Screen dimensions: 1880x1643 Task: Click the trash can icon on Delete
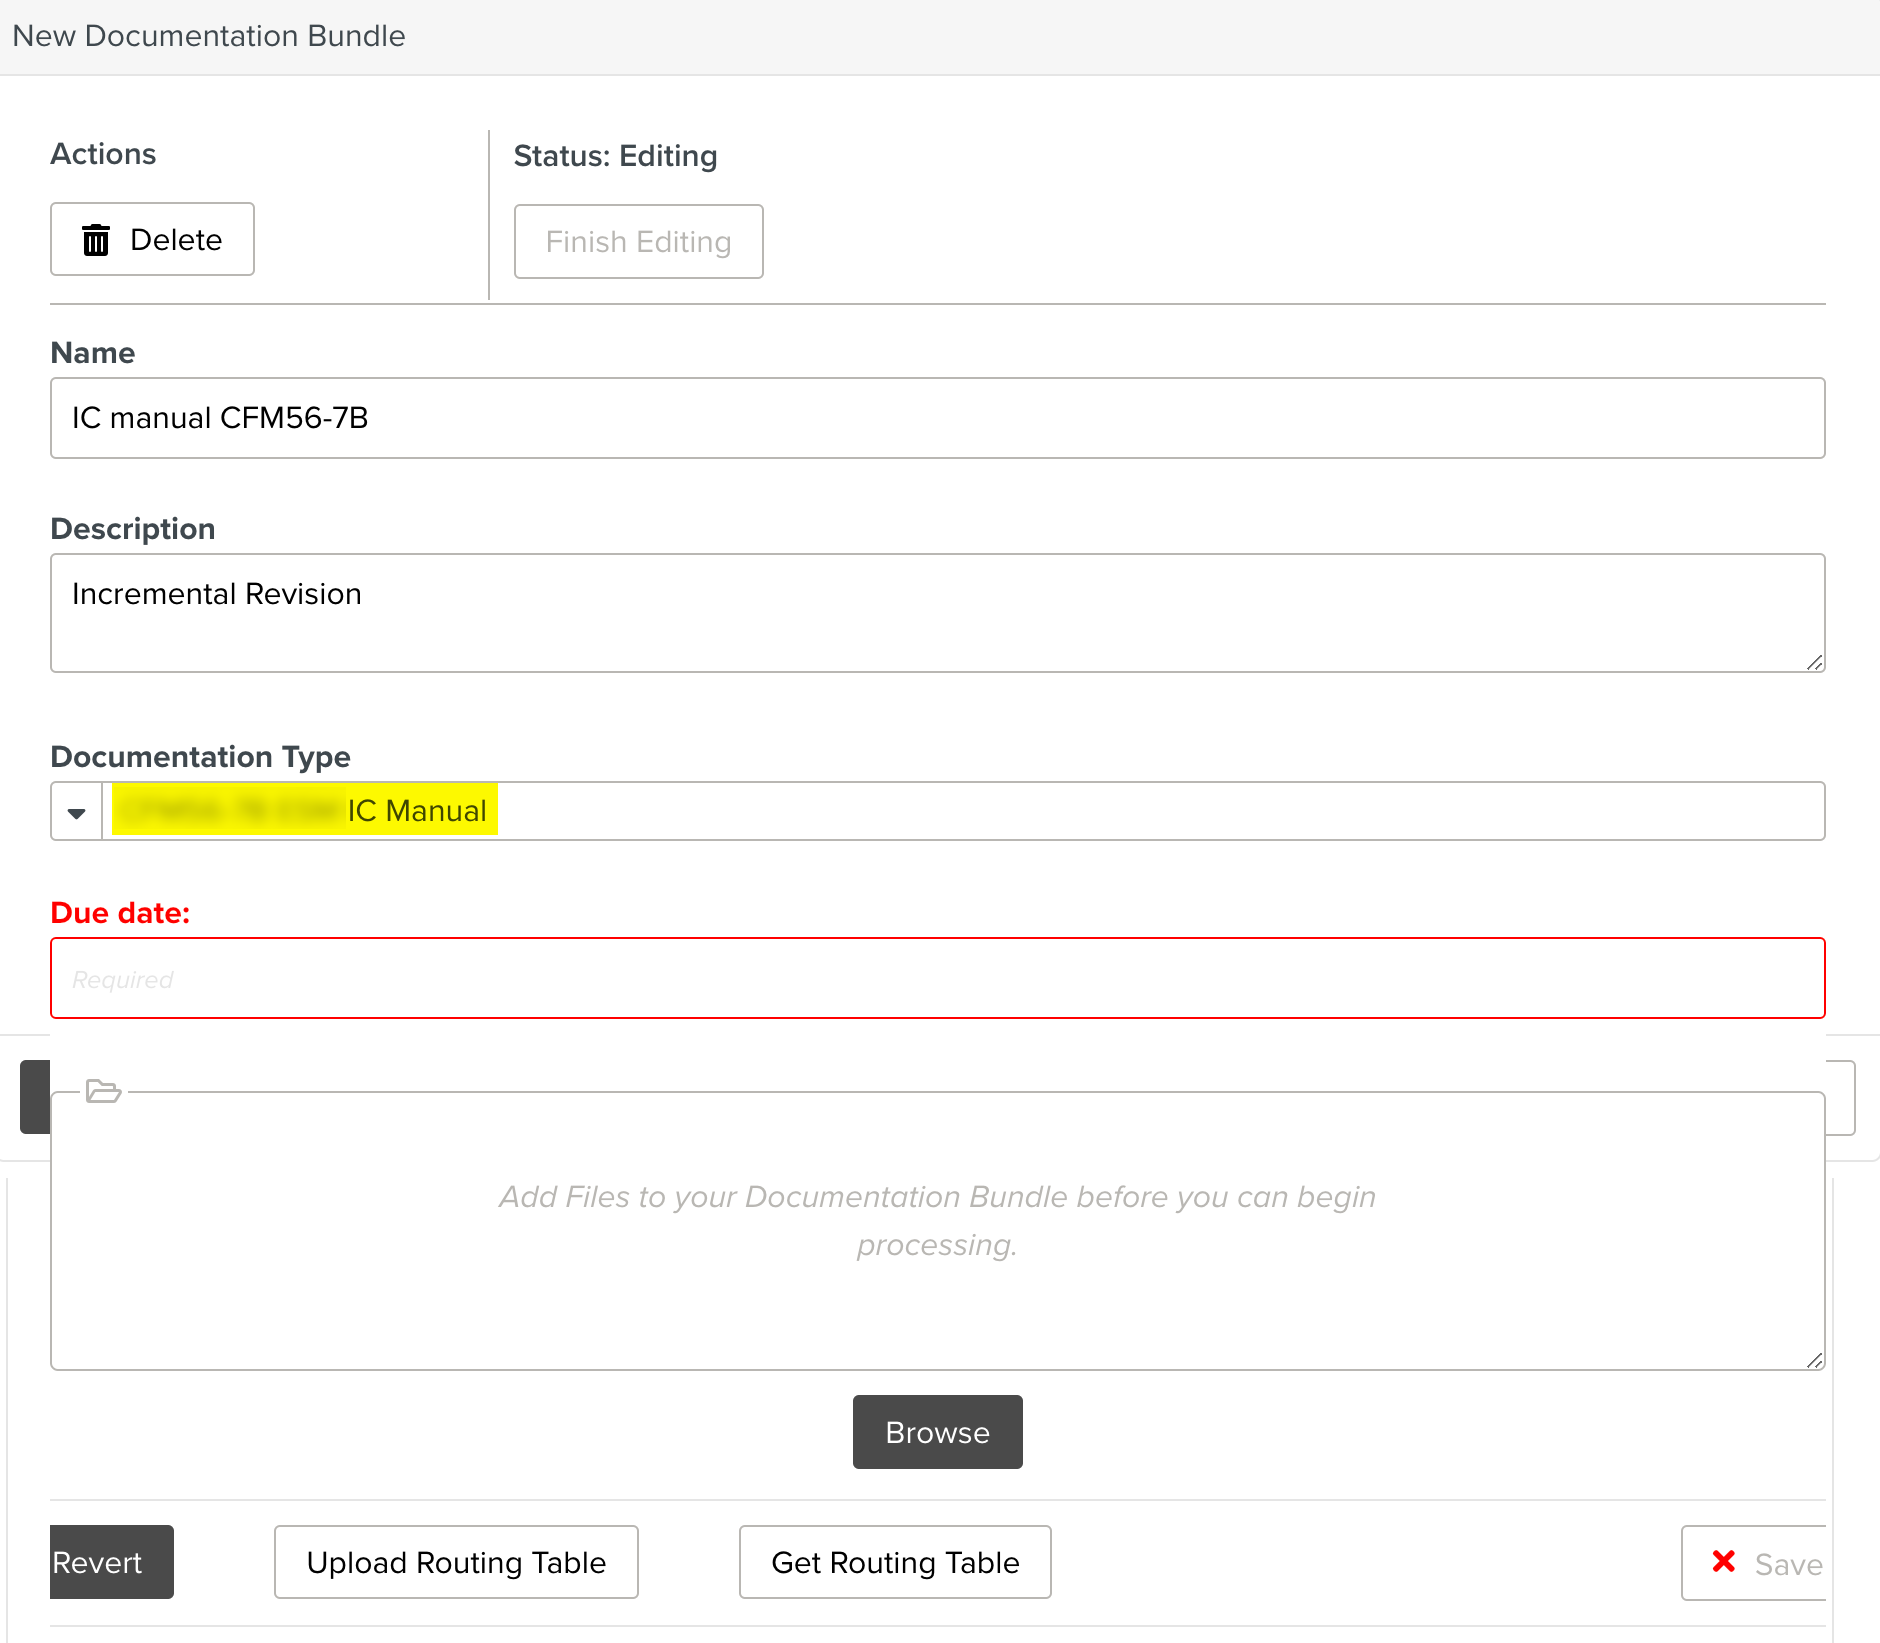pos(96,240)
